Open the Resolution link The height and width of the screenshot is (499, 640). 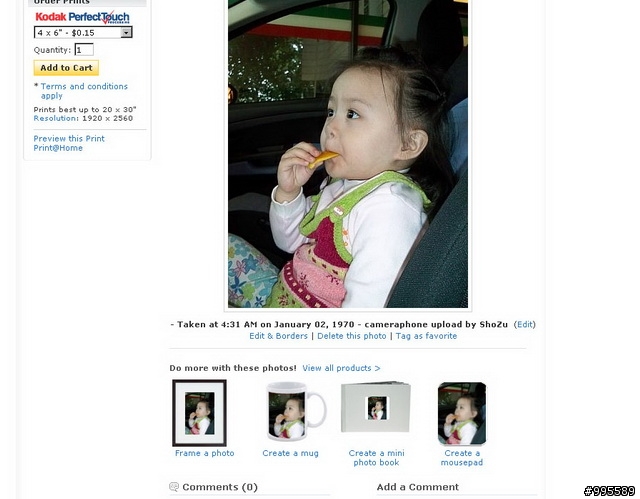click(56, 118)
